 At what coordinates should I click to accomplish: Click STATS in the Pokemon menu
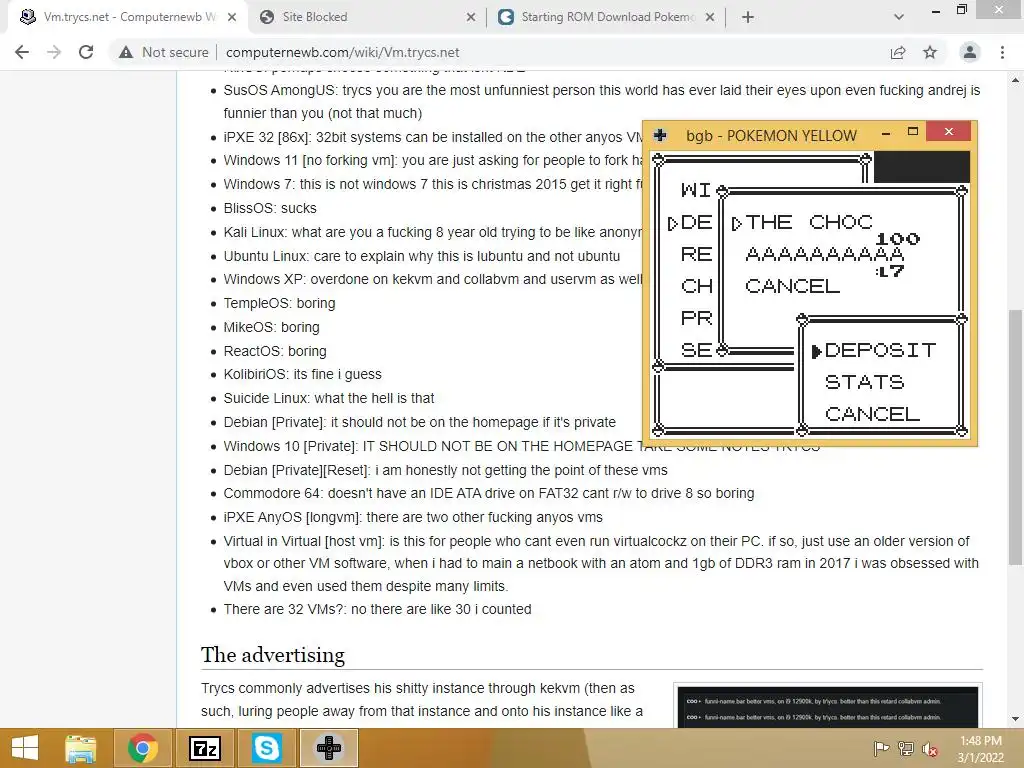[864, 382]
